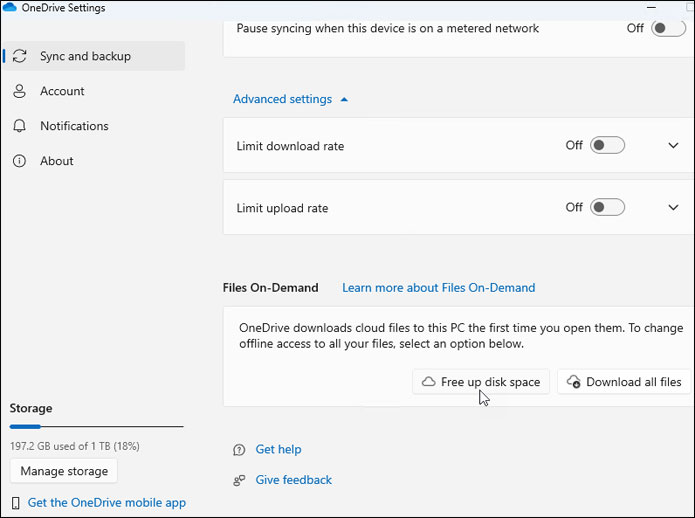Click the phone icon beside mobile app link
The height and width of the screenshot is (518, 695).
coord(16,503)
